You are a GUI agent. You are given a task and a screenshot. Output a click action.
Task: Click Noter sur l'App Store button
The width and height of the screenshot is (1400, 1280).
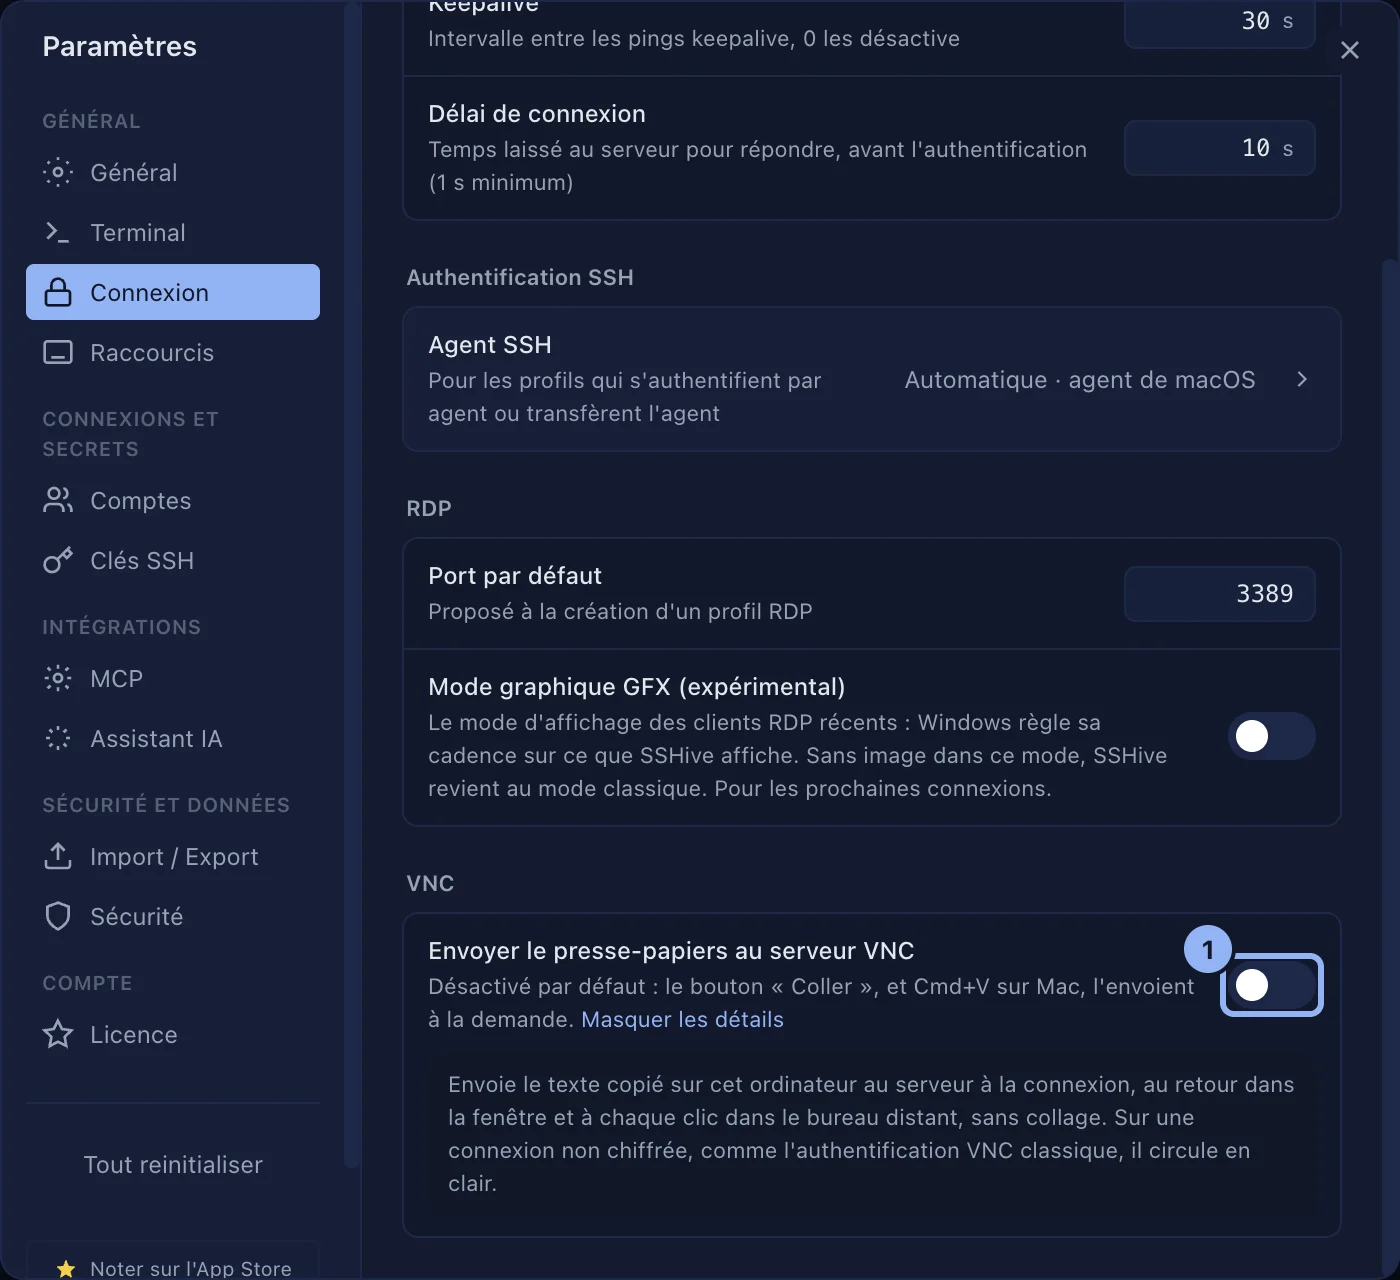(173, 1262)
